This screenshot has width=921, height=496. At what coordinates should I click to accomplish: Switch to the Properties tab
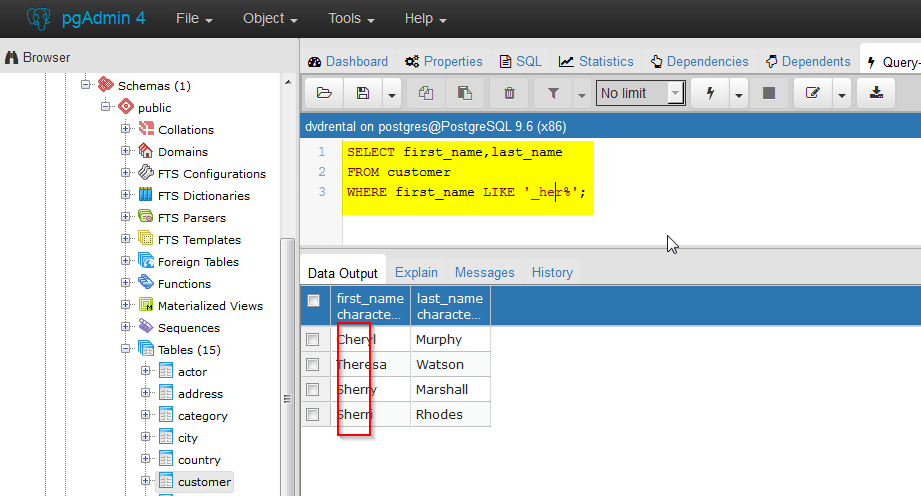pos(444,61)
